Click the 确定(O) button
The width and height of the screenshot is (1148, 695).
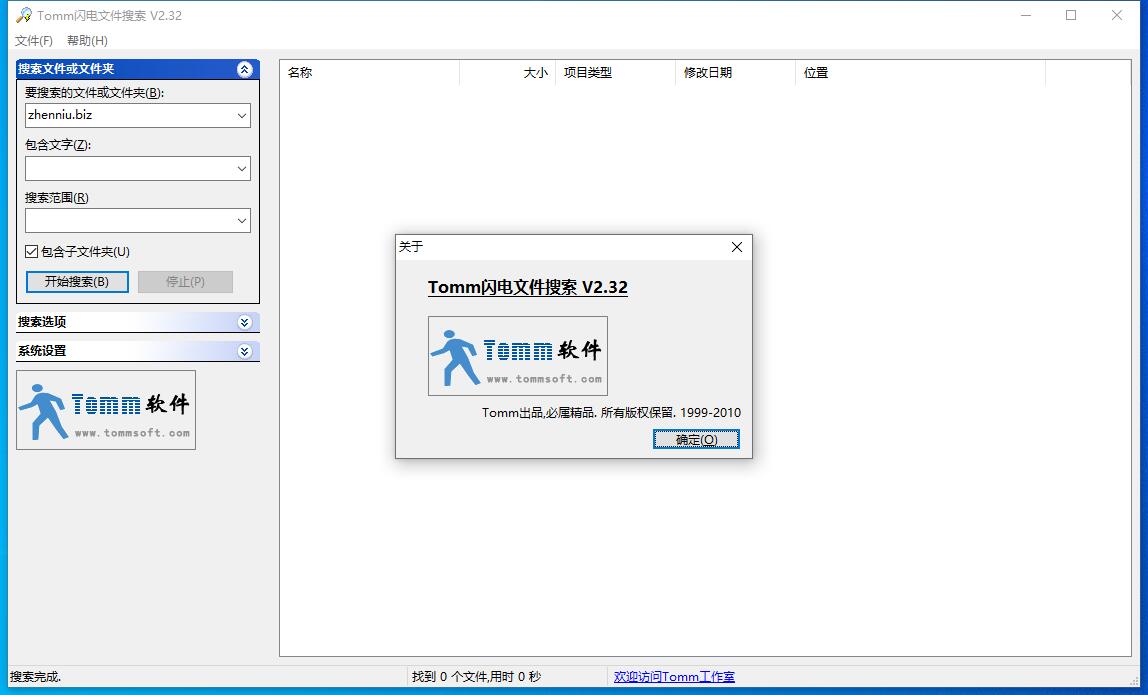tap(696, 439)
